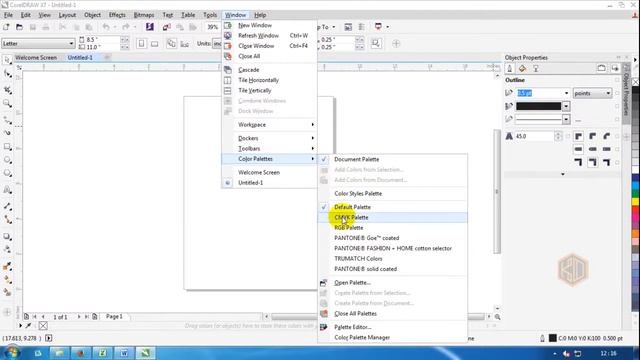Screen dimensions: 640x360
Task: Select the Shape edit tool
Action: (x=7, y=74)
